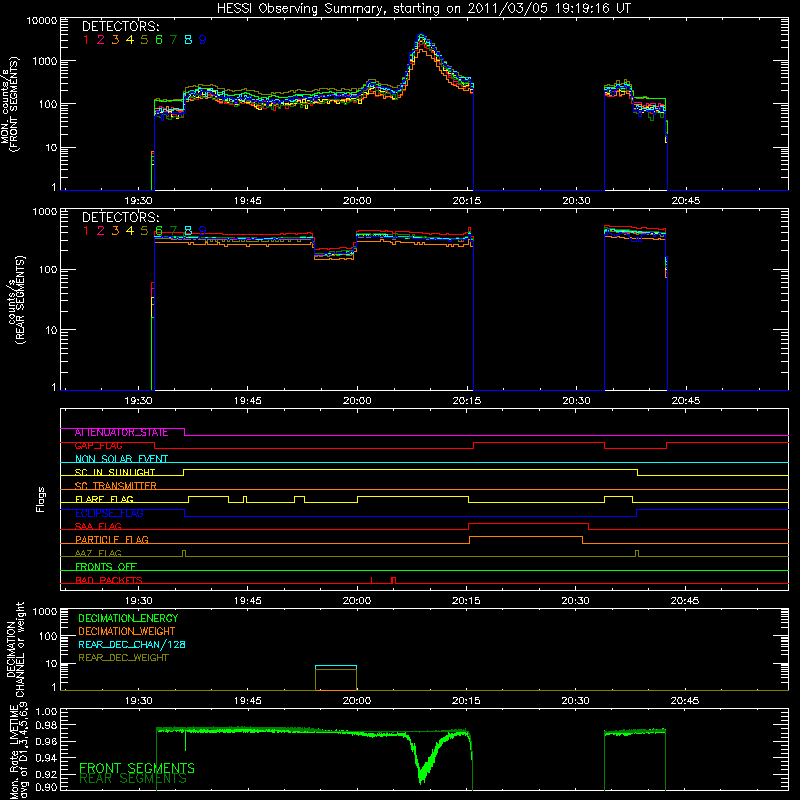
Task: Select cyan detector 8 in front segments legend
Action: 188,40
